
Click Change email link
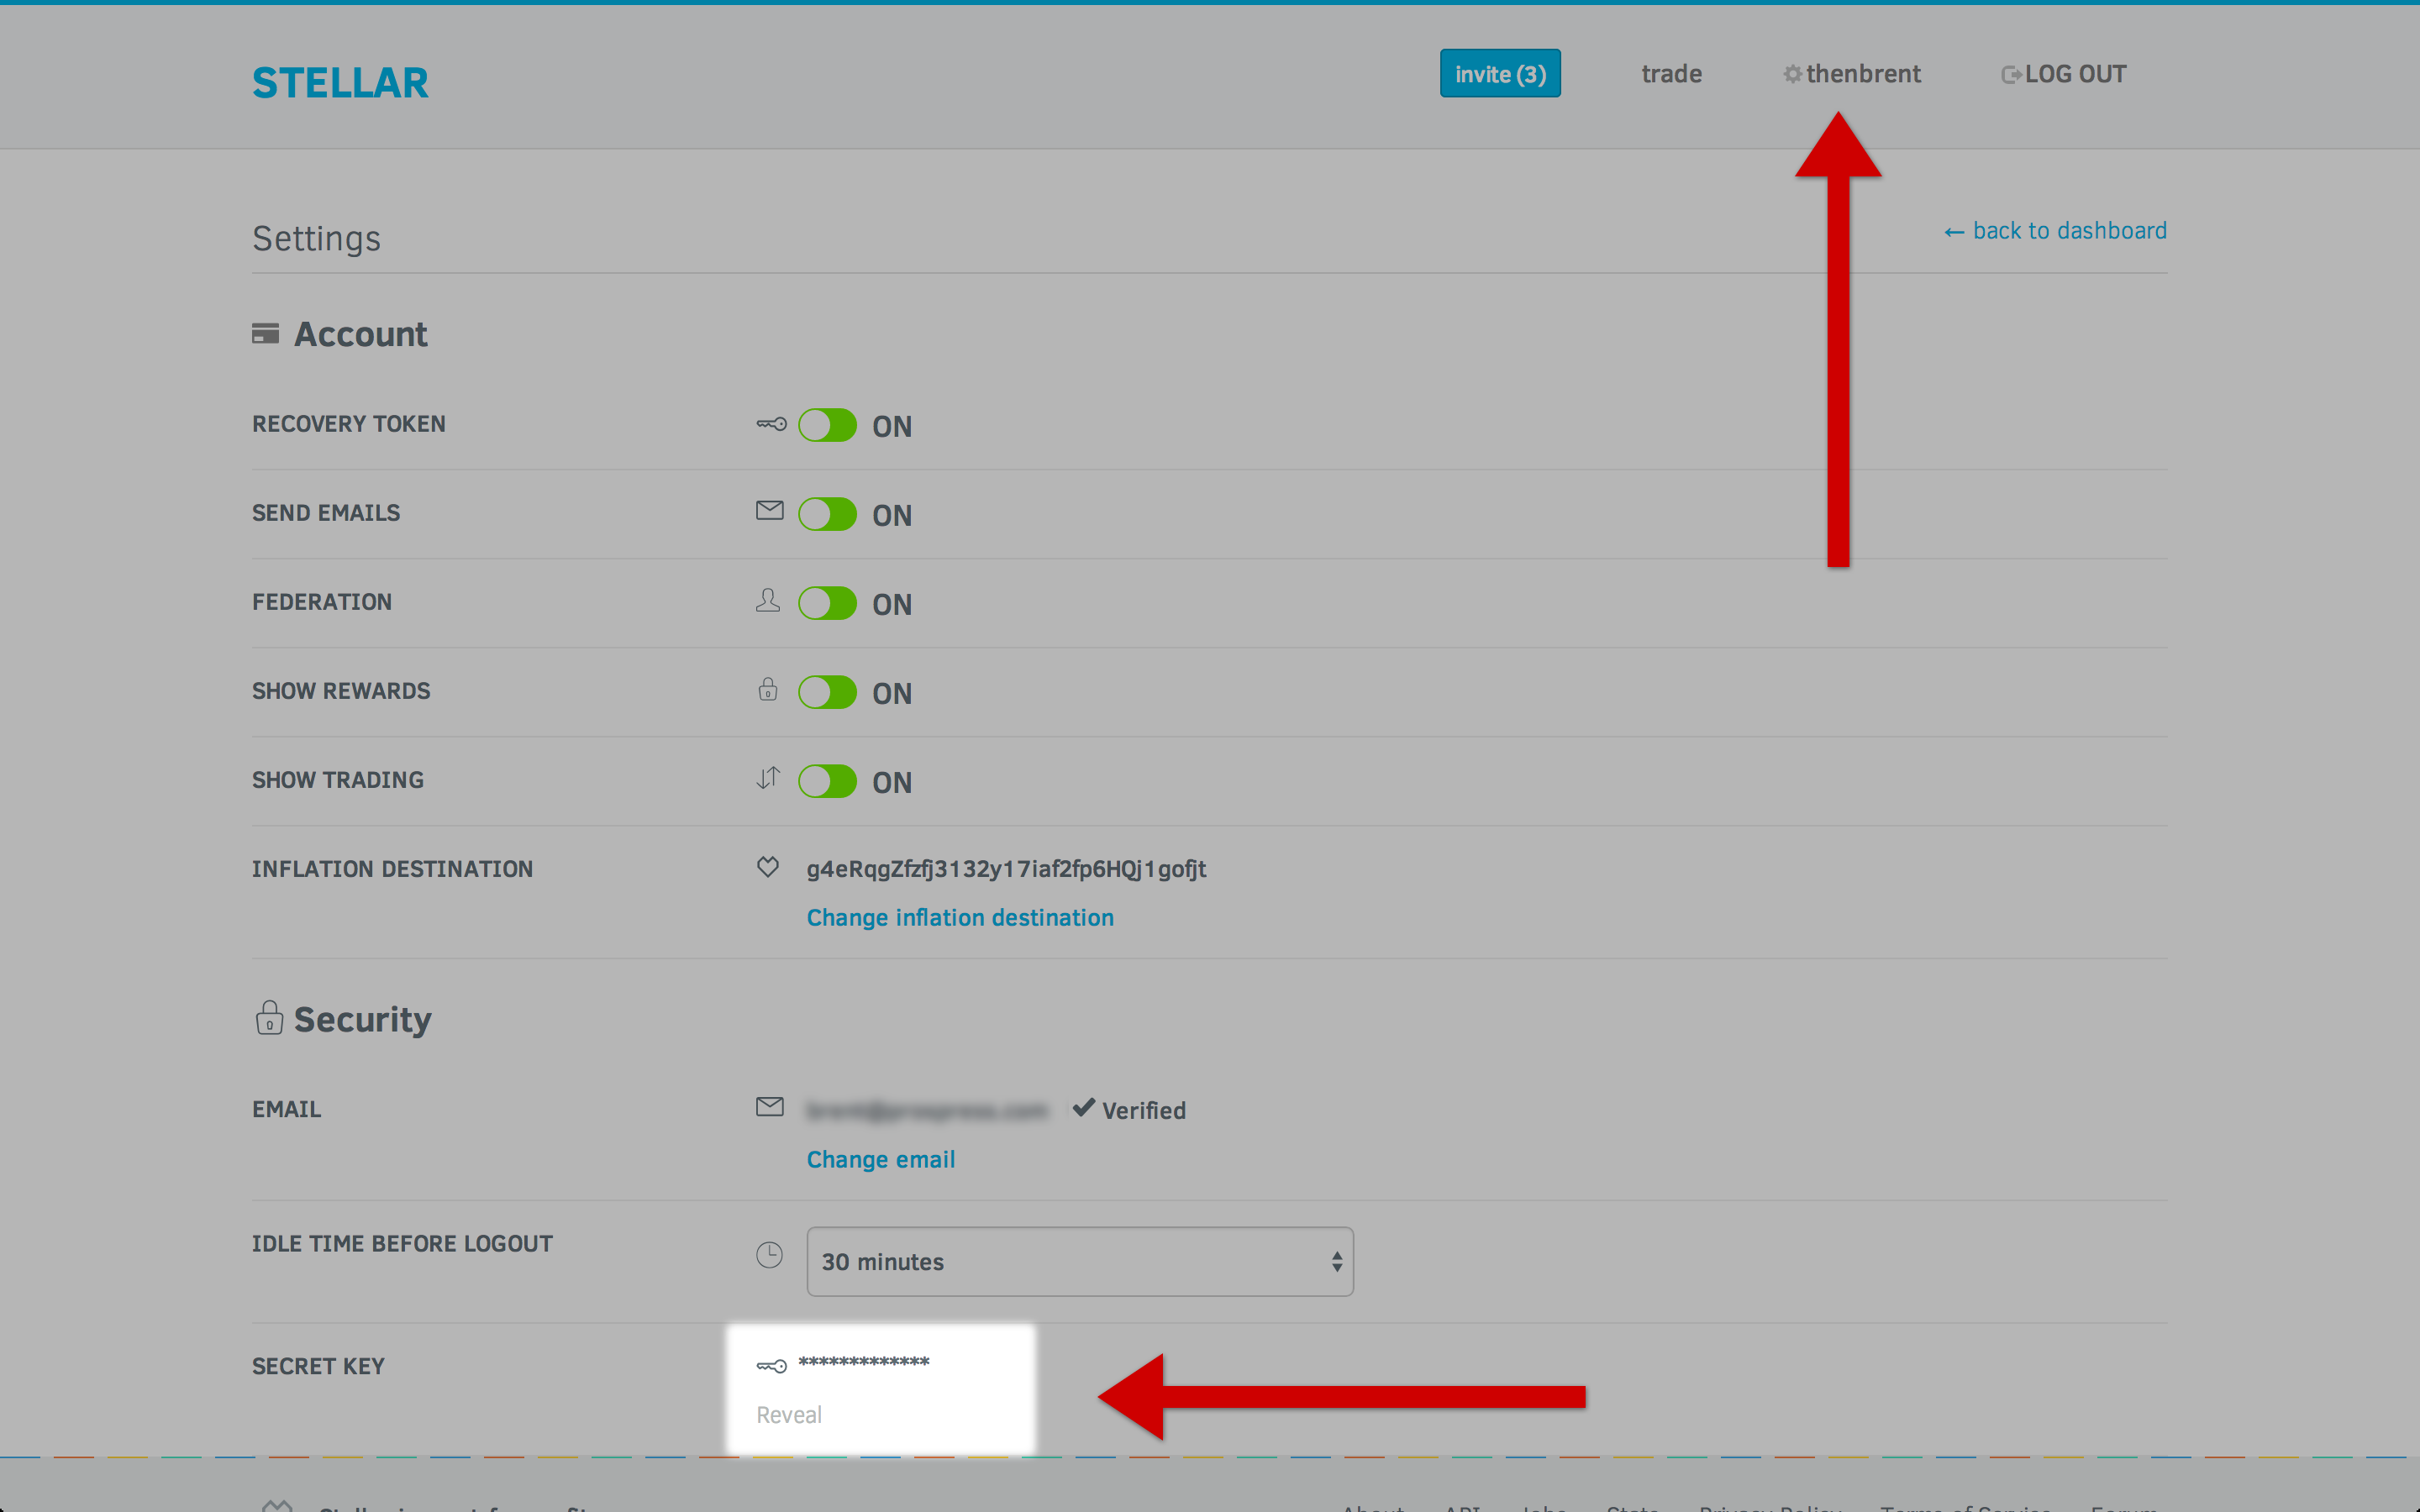tap(881, 1160)
